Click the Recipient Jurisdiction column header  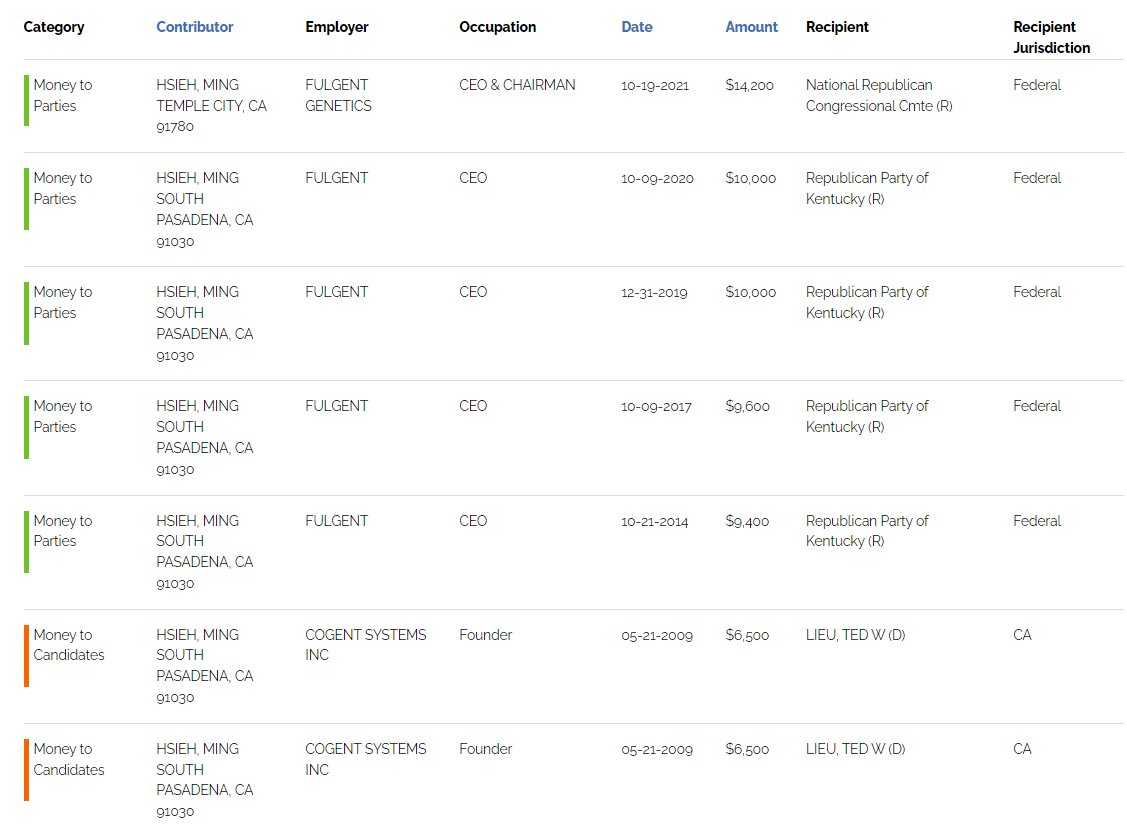coord(1051,37)
